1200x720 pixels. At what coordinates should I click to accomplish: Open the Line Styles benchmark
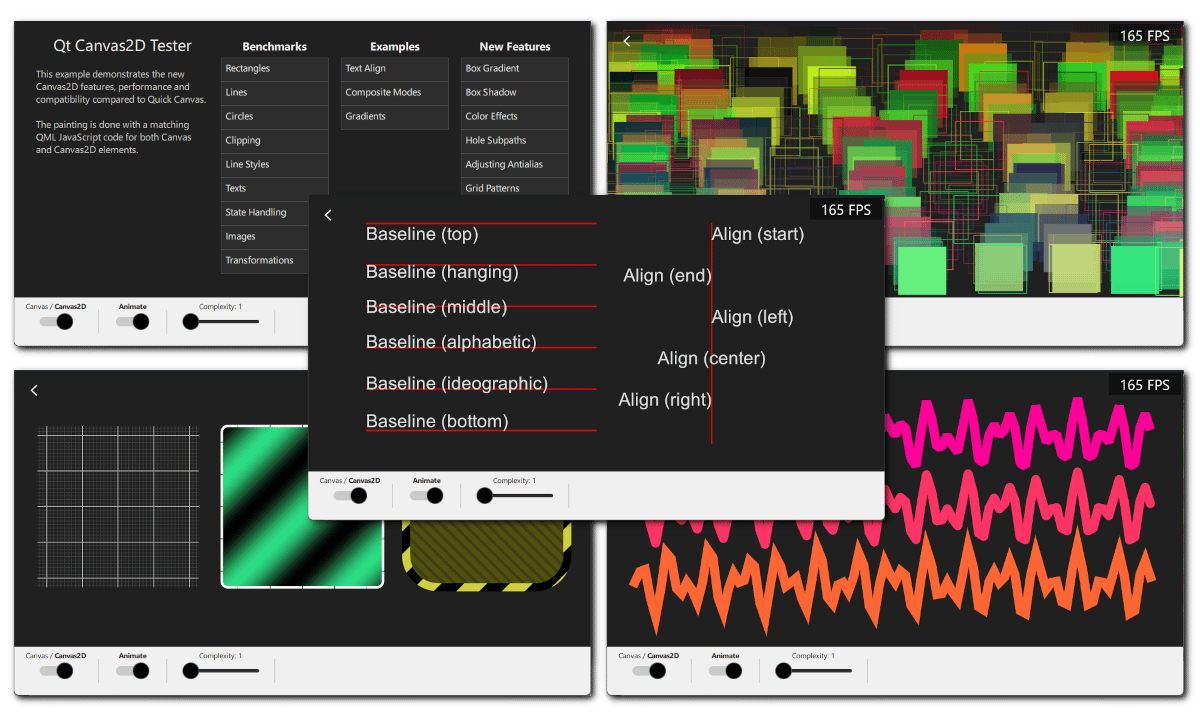tap(275, 165)
